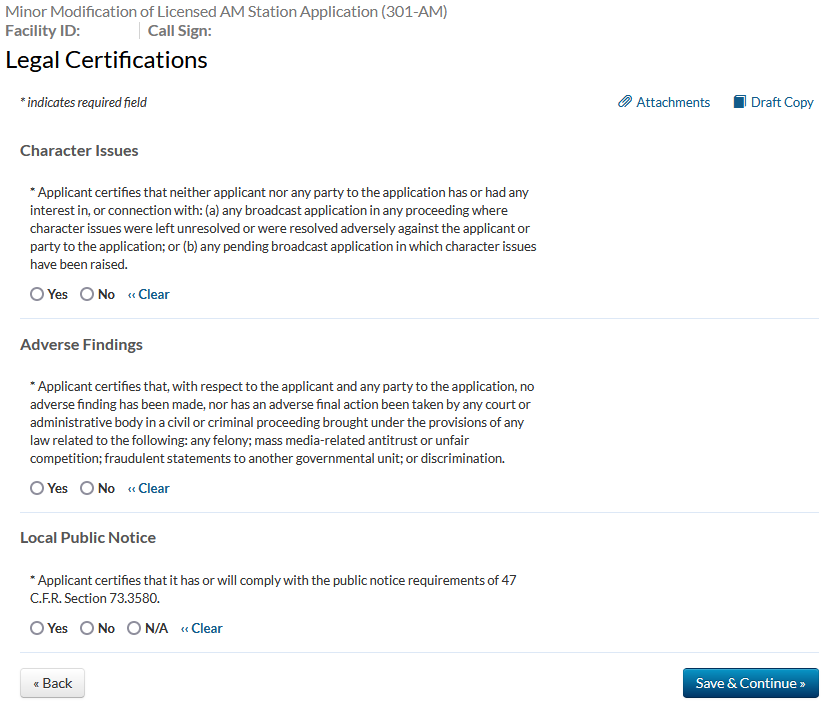Clear the Character Issues selection
The width and height of the screenshot is (825, 708).
click(149, 294)
